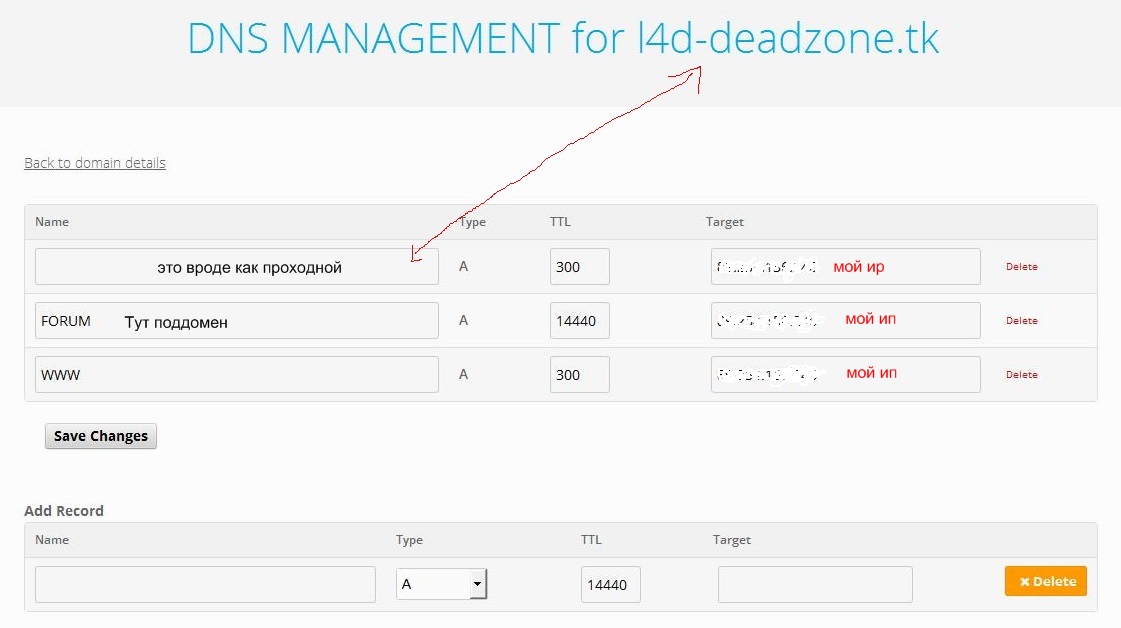1121x628 pixels.
Task: Click the TTL field of the WWW record
Action: coord(579,375)
